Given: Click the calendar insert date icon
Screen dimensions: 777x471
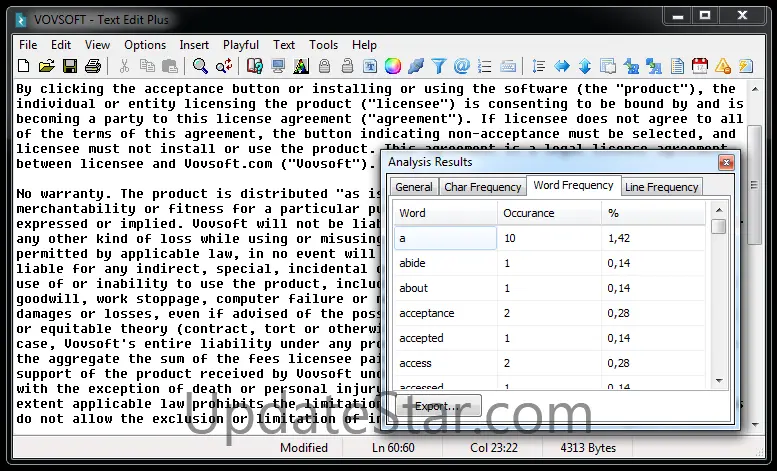Looking at the screenshot, I should (x=700, y=65).
